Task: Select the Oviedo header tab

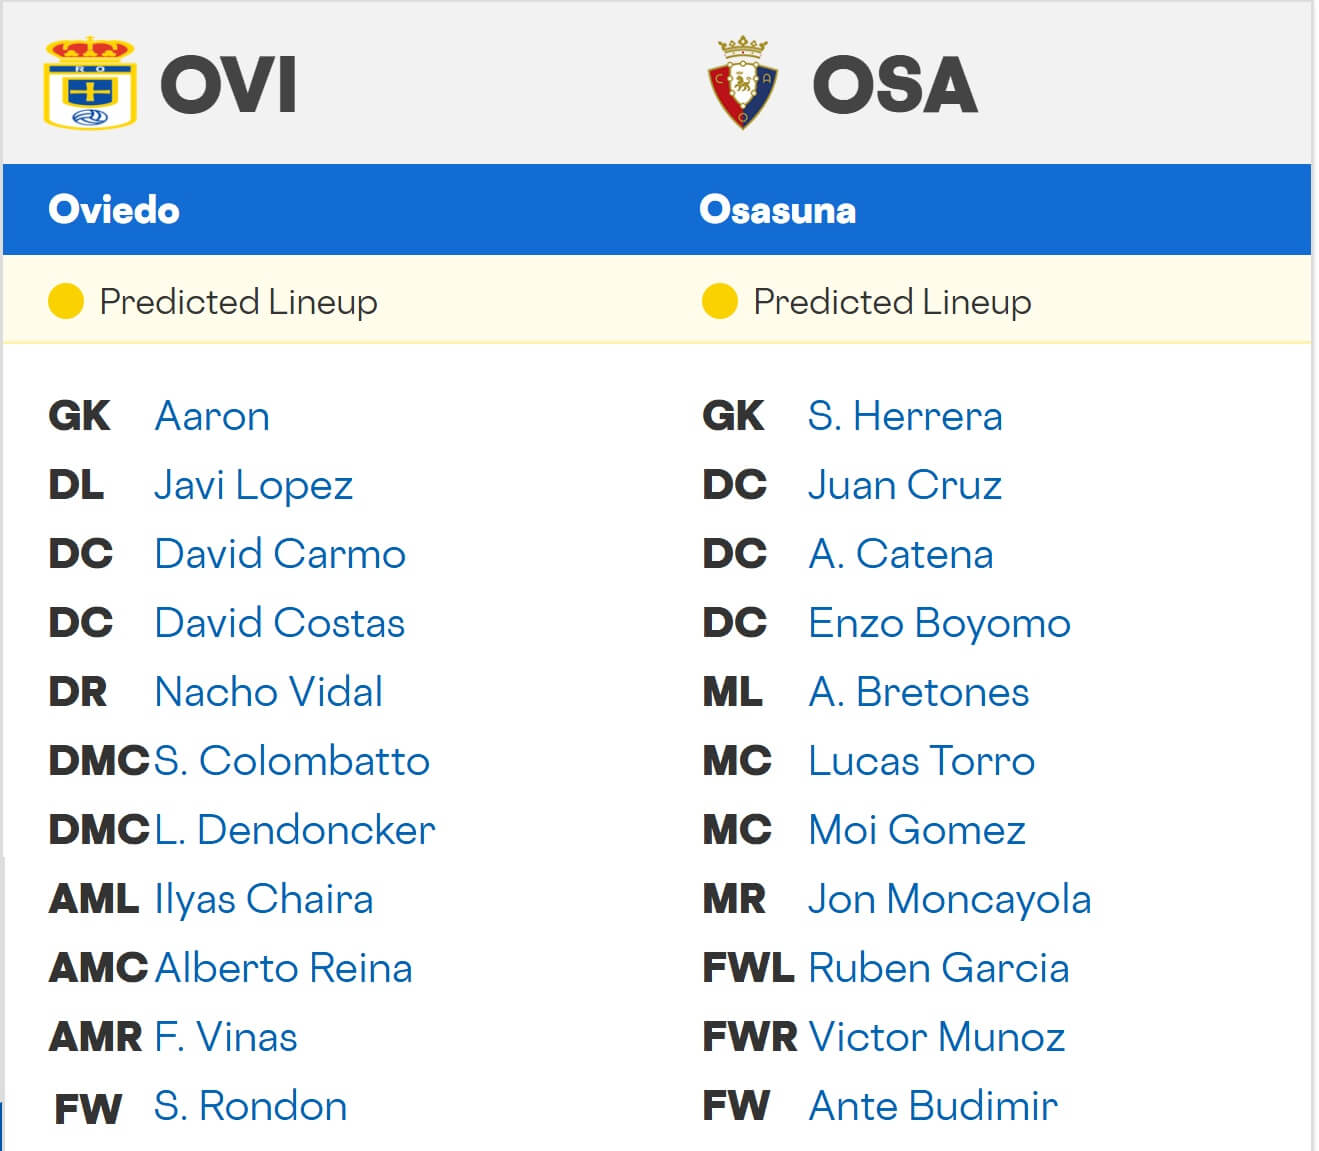Action: click(x=114, y=210)
